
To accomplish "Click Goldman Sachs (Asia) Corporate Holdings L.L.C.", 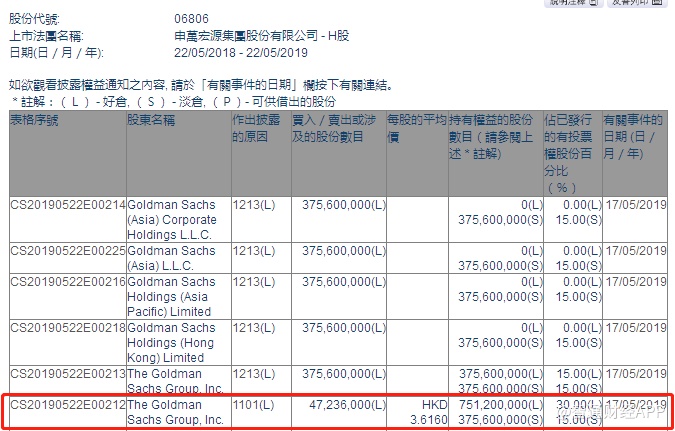I will [x=172, y=220].
